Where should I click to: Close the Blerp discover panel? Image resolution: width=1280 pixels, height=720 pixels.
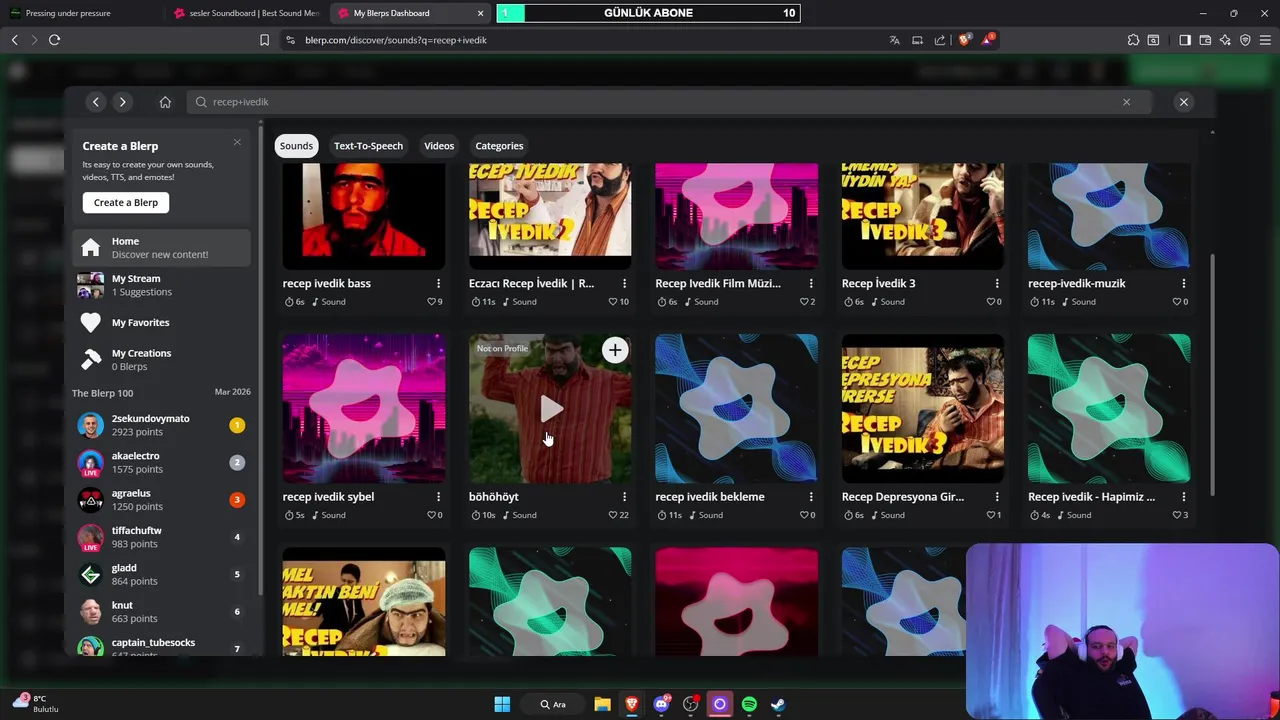(x=1183, y=102)
